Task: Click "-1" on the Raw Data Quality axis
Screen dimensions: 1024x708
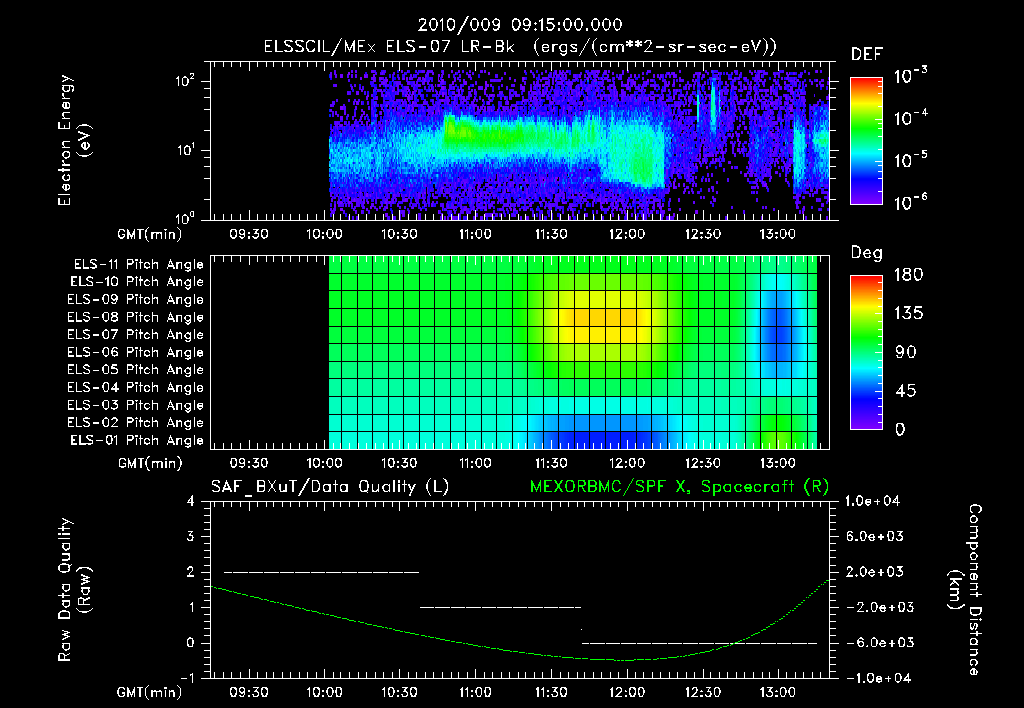Action: point(188,678)
